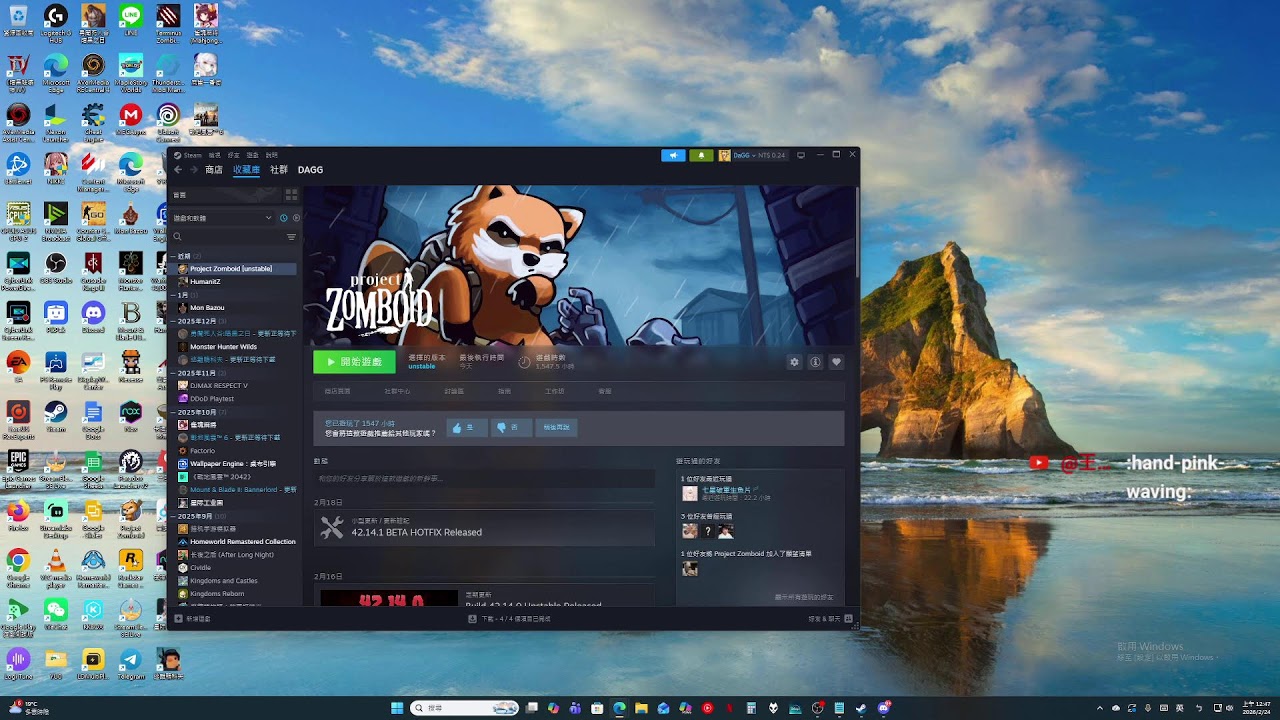Collapse the 2025年12月 group
The height and width of the screenshot is (720, 1280).
click(x=173, y=321)
